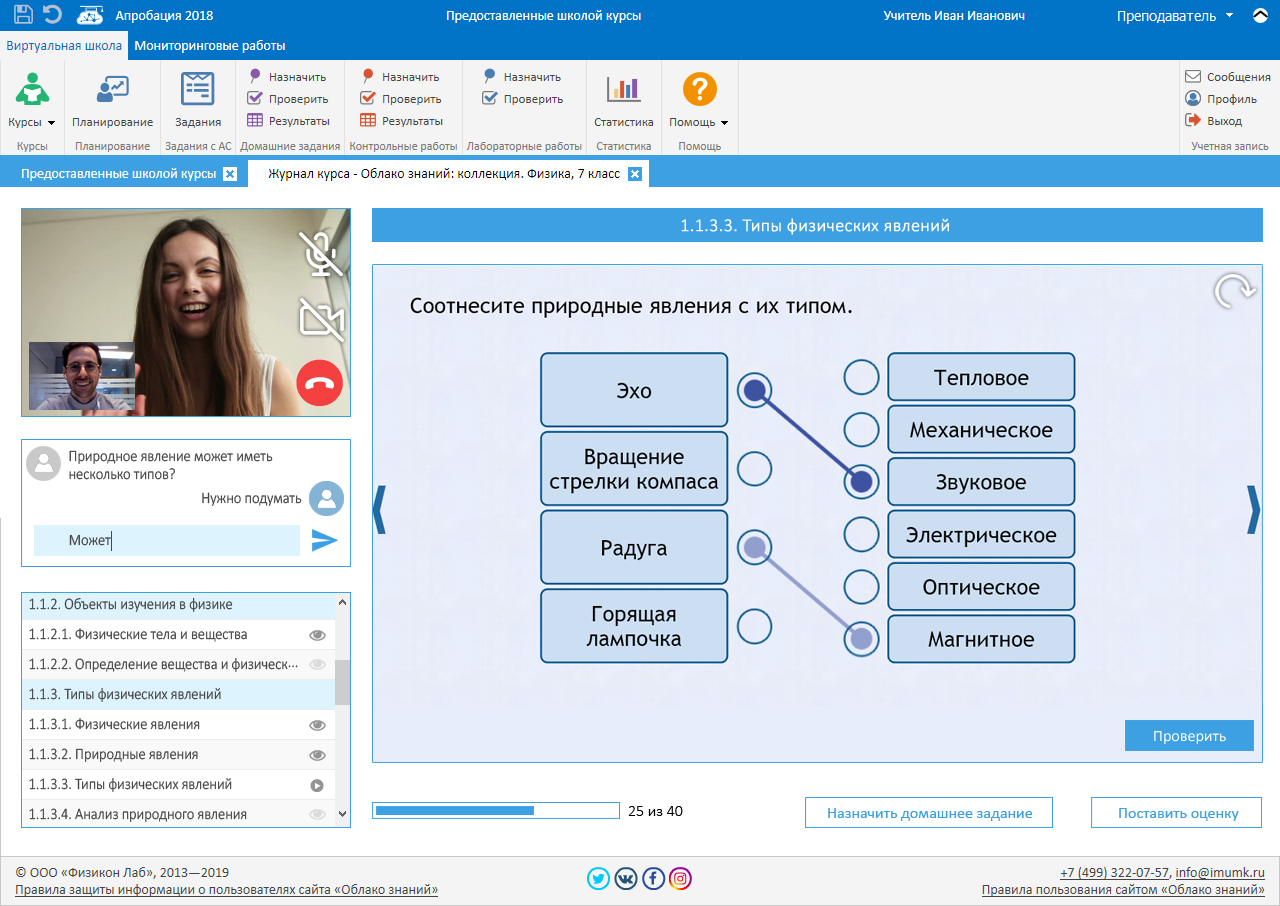Toggle the muted microphone icon in video call
The height and width of the screenshot is (906, 1280).
click(321, 253)
